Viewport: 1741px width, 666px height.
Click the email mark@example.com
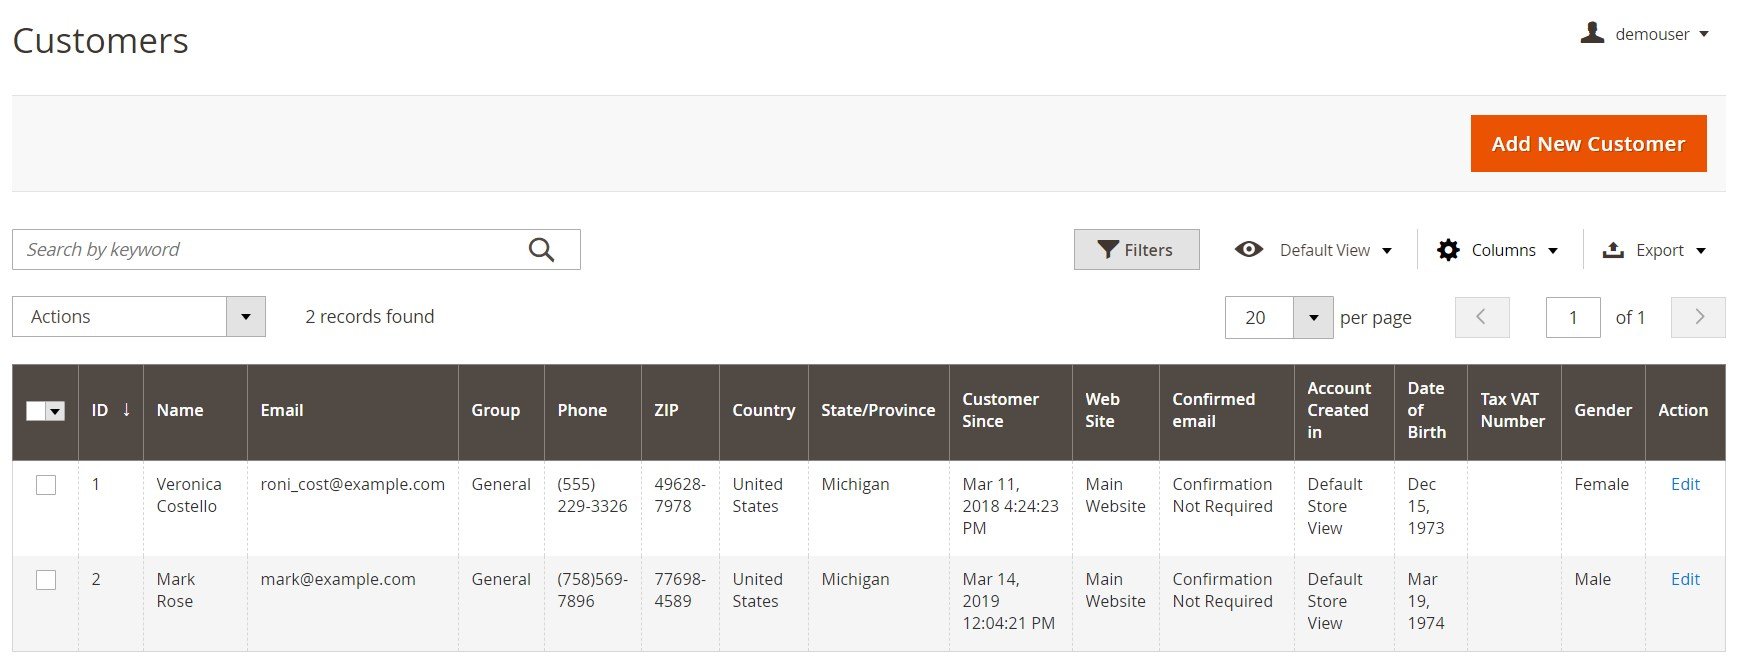click(x=338, y=579)
